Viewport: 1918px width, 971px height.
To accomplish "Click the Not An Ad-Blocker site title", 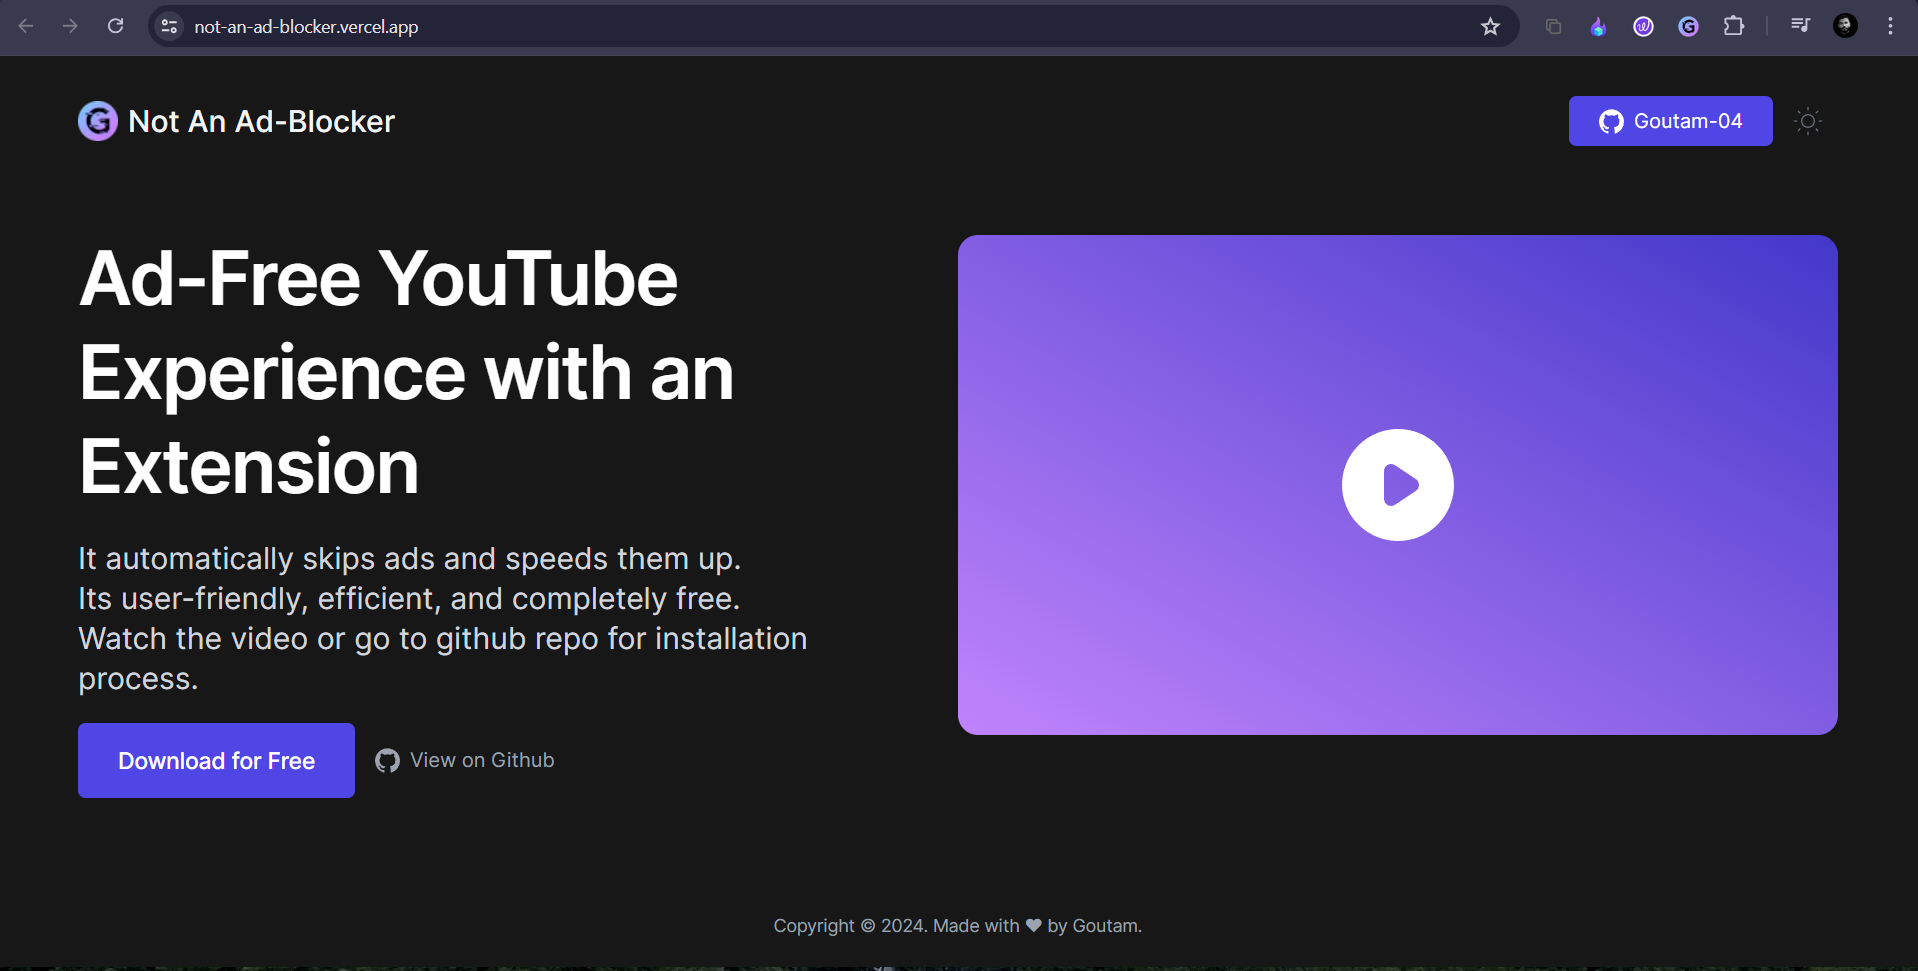I will [x=261, y=121].
